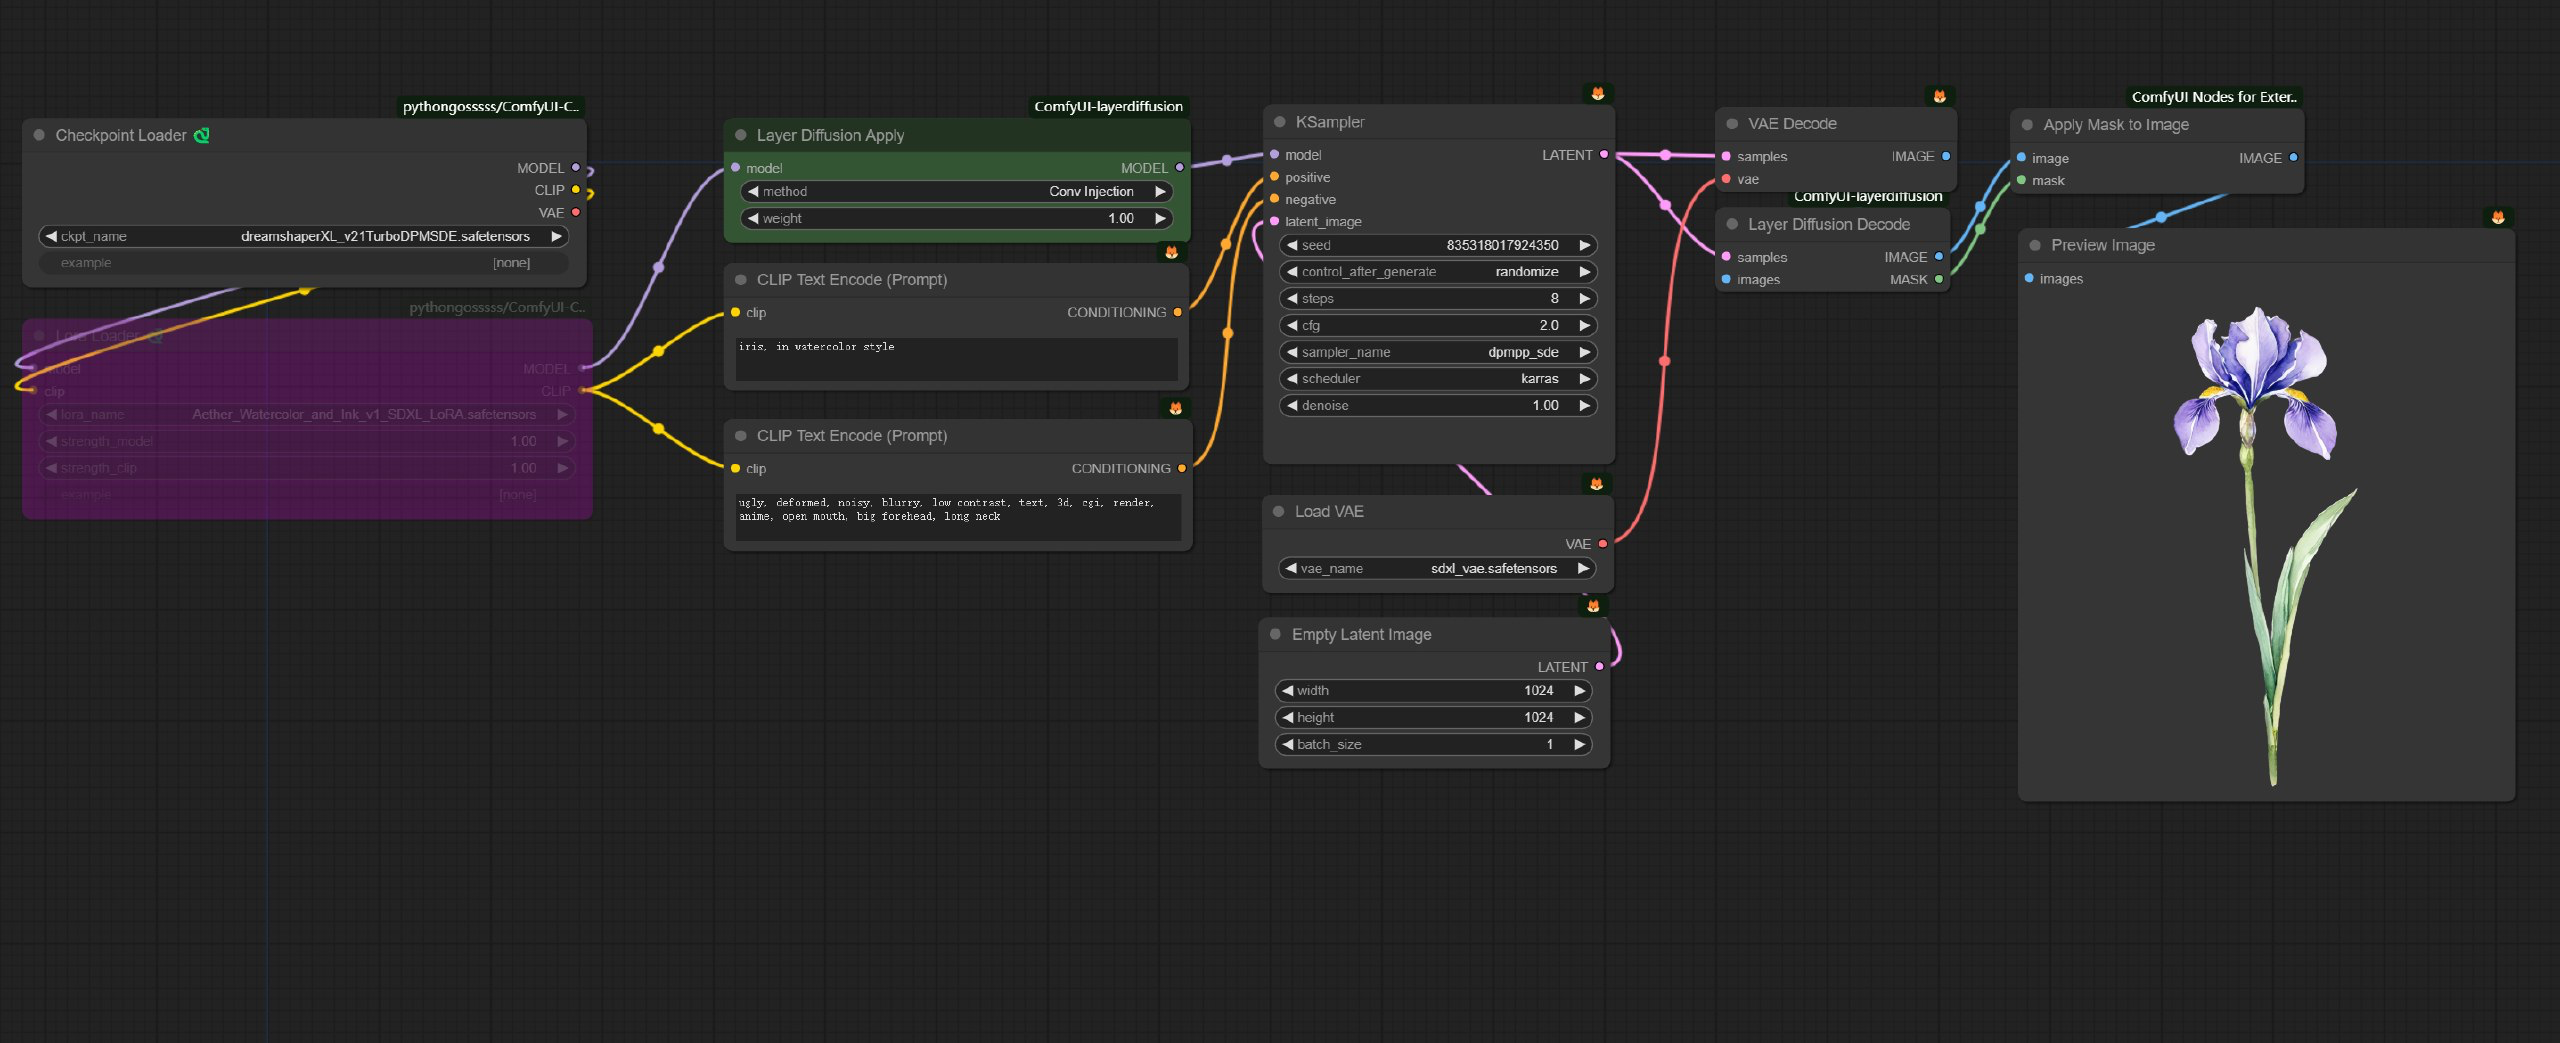
Task: Click the 'ComfyUI Nodes for Exter..' badge label
Action: point(2214,97)
